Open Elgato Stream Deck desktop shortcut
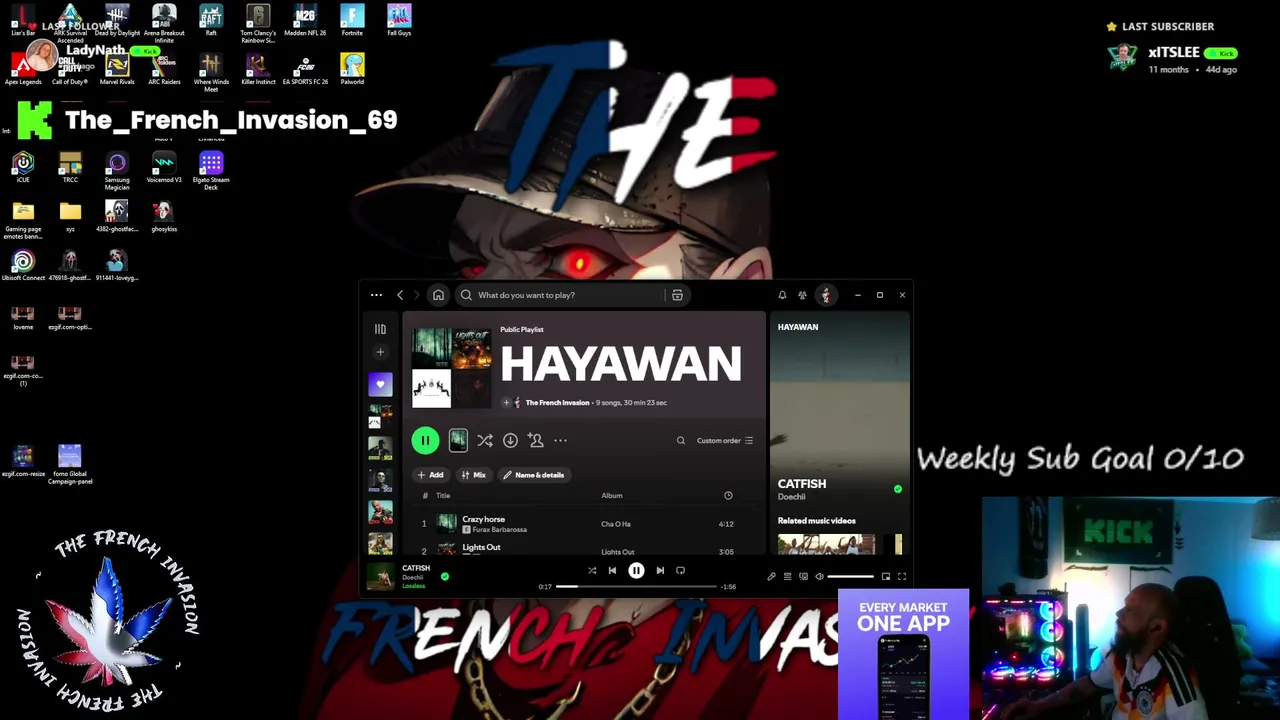This screenshot has width=1280, height=720. (211, 170)
